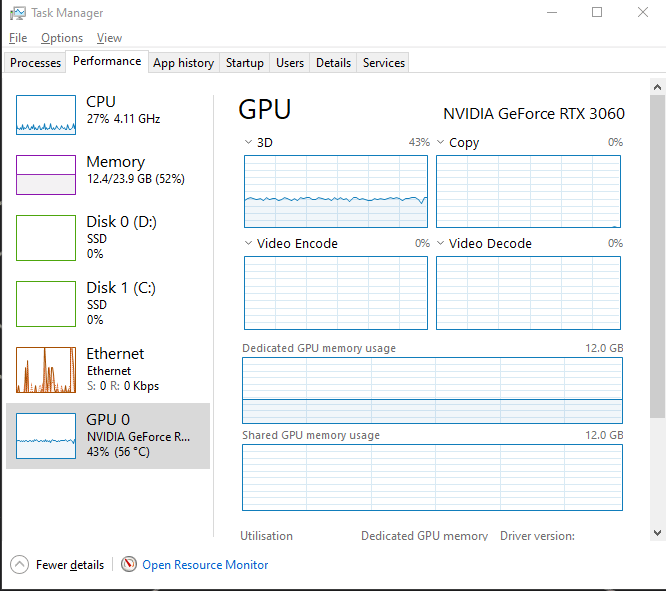Click the Fewer details button label

[70, 565]
